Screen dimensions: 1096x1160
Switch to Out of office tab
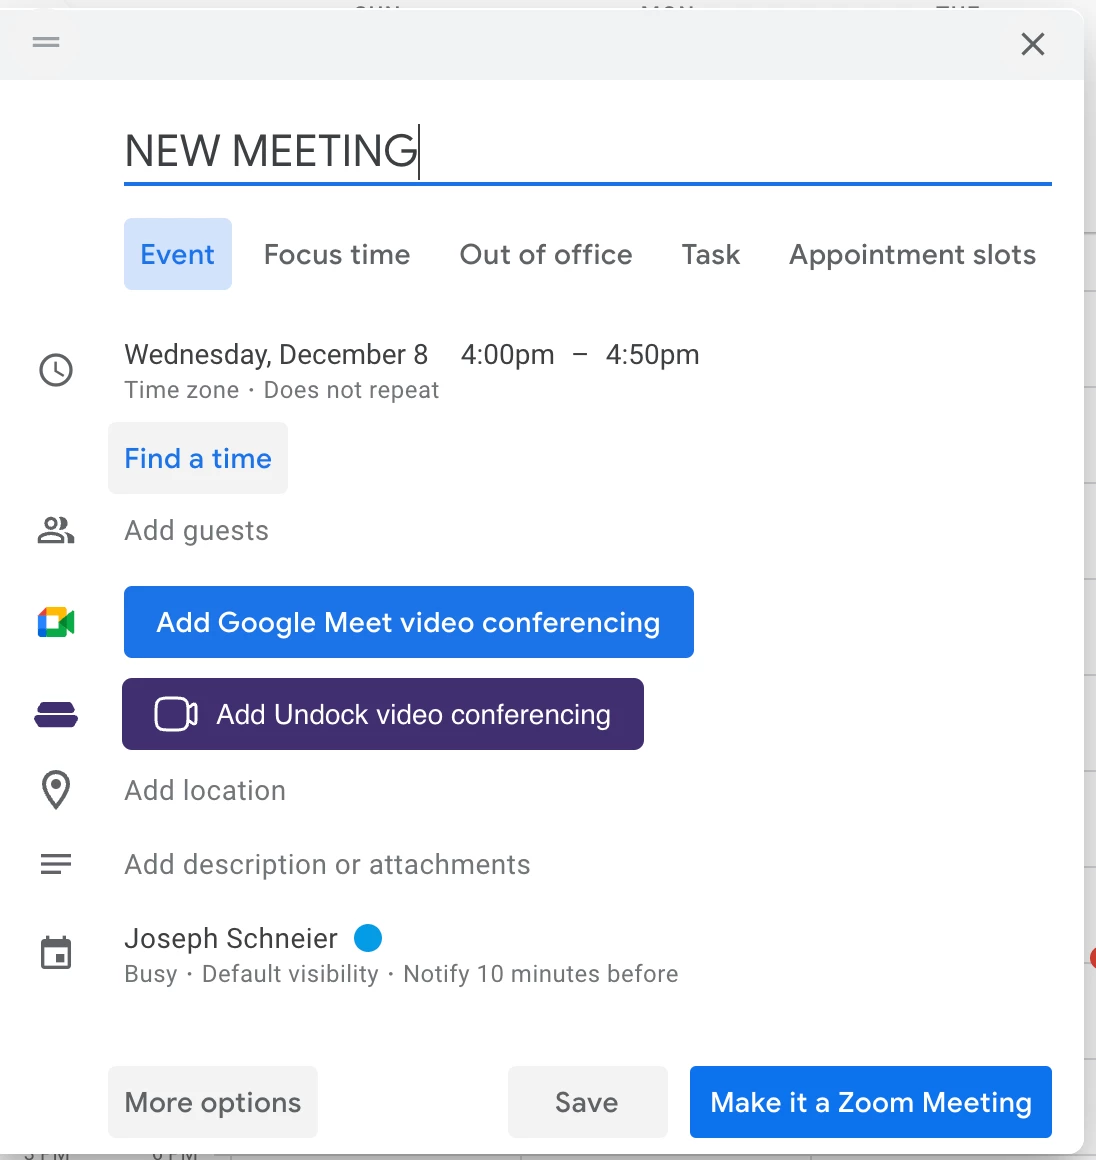(x=546, y=254)
